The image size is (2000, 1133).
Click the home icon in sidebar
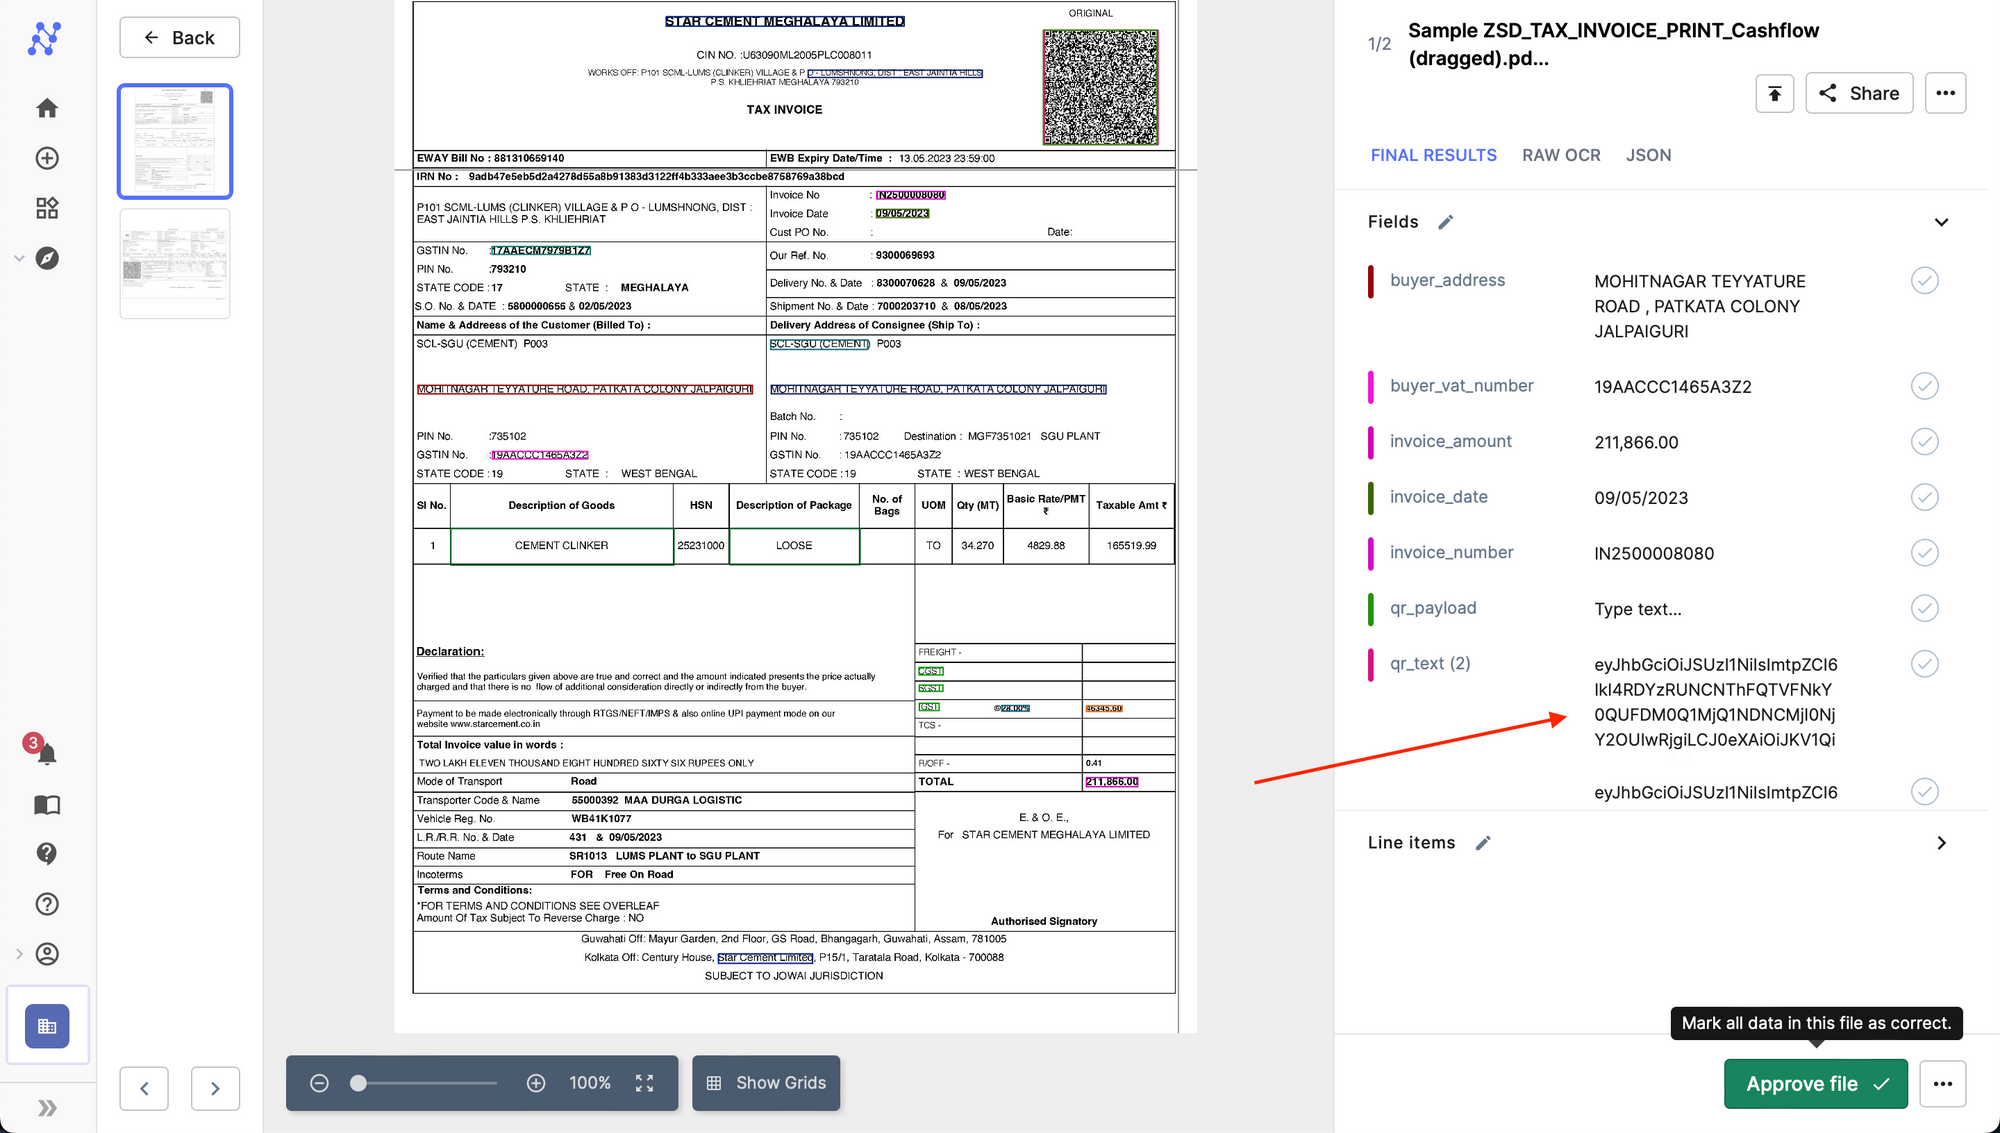point(47,108)
